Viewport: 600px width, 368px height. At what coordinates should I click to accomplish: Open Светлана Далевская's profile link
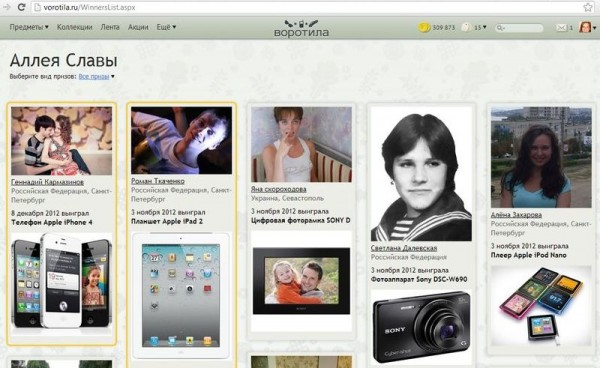(x=404, y=248)
